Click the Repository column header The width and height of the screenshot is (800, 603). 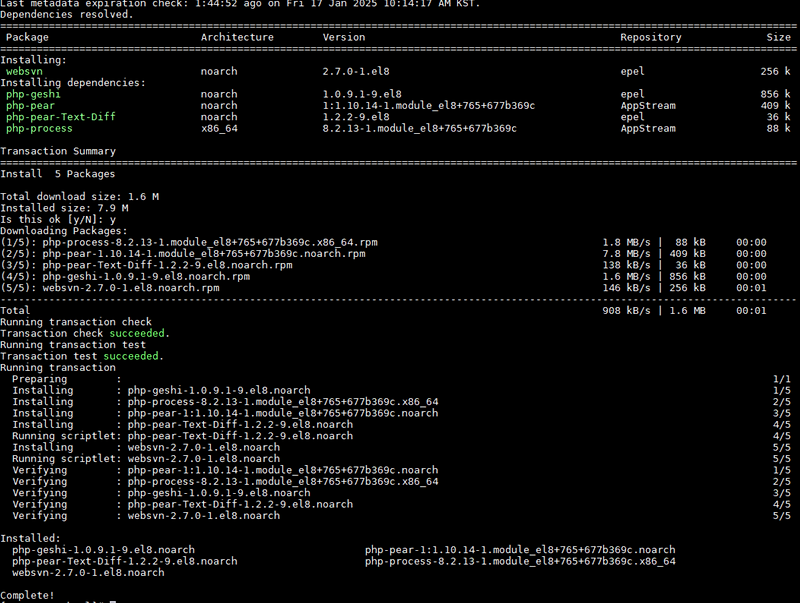point(651,37)
